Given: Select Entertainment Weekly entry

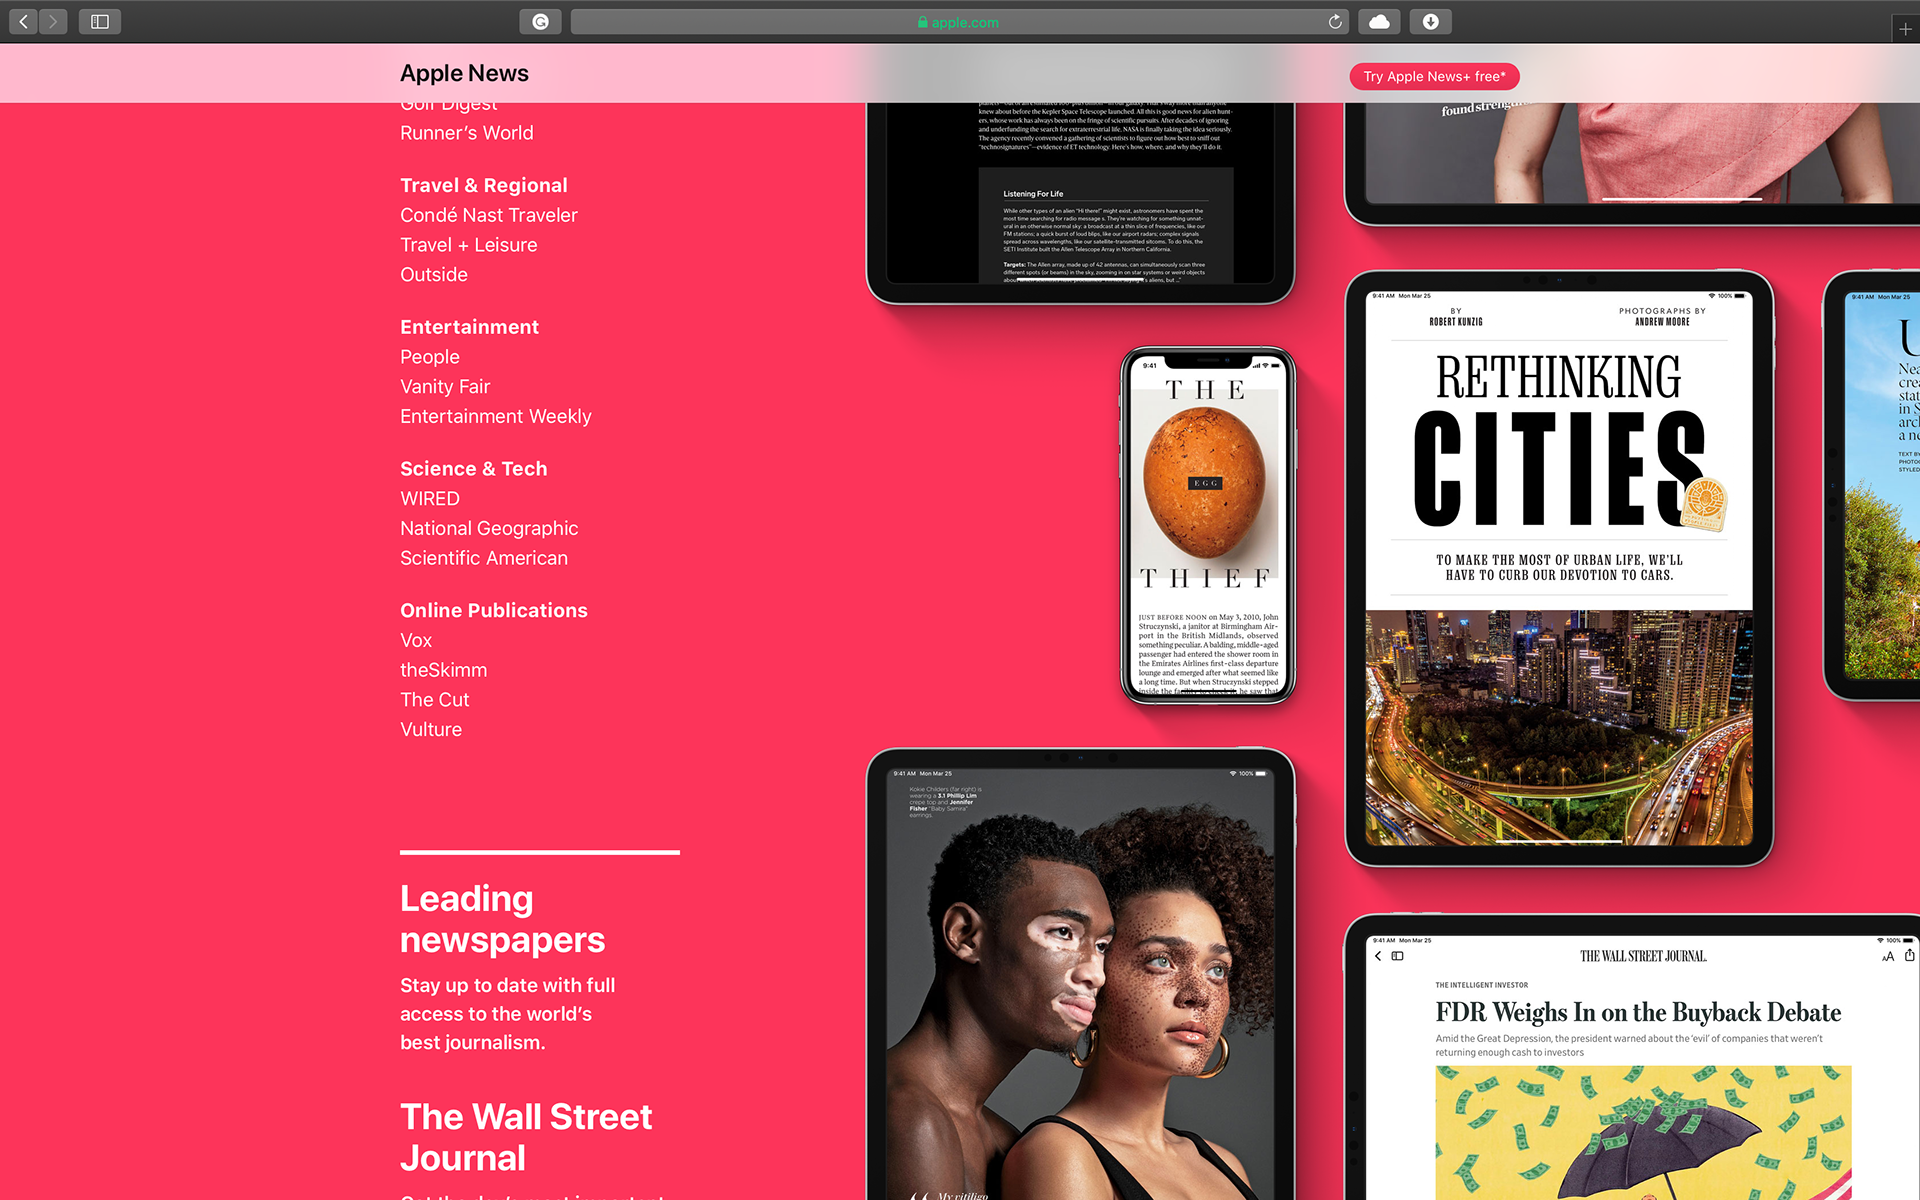Looking at the screenshot, I should click(x=495, y=416).
